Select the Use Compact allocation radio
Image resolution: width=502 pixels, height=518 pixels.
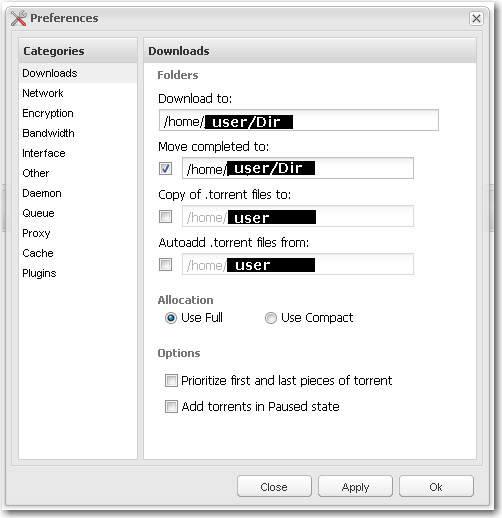[271, 318]
